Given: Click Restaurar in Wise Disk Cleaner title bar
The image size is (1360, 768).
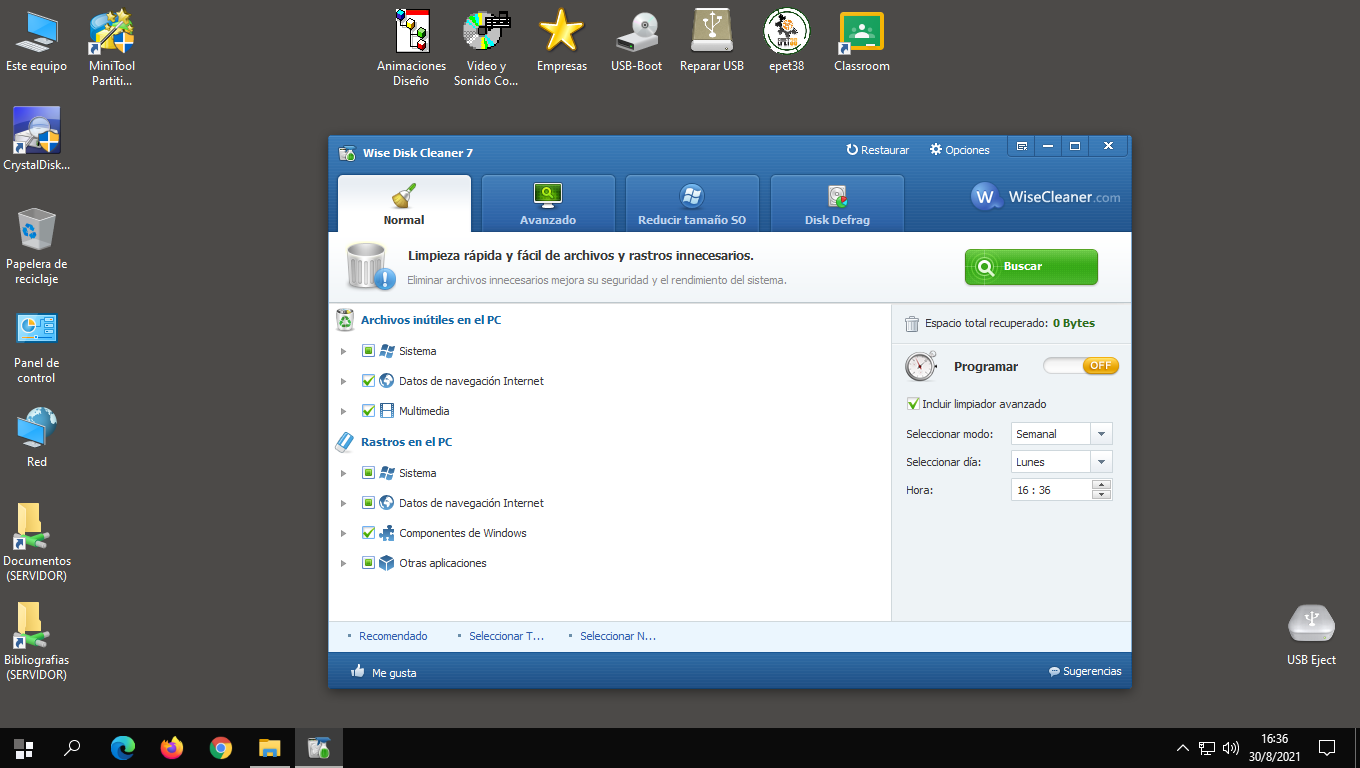Looking at the screenshot, I should coord(878,150).
